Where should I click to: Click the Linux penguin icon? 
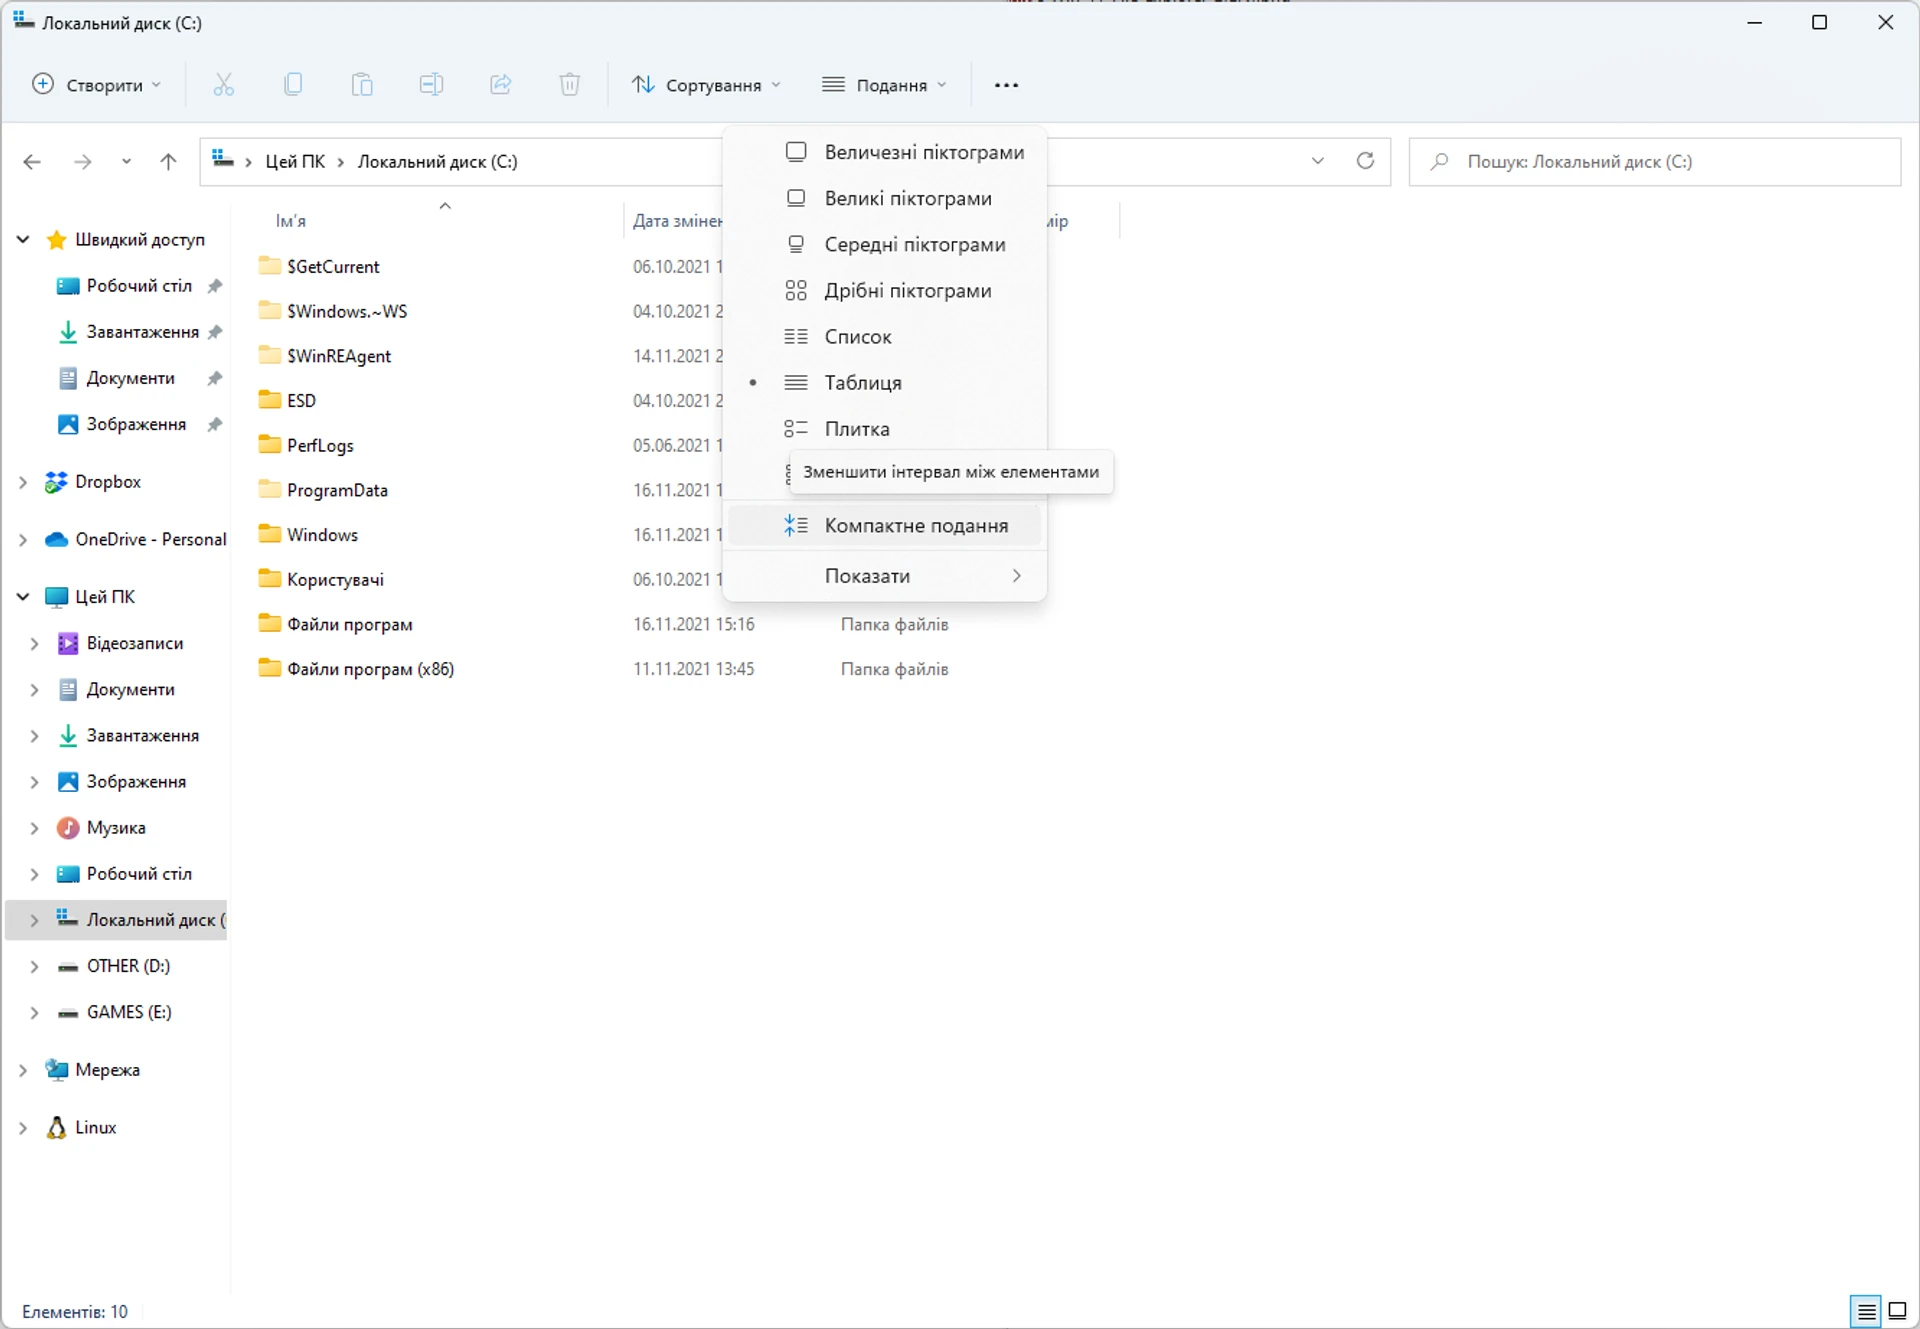pyautogui.click(x=57, y=1127)
